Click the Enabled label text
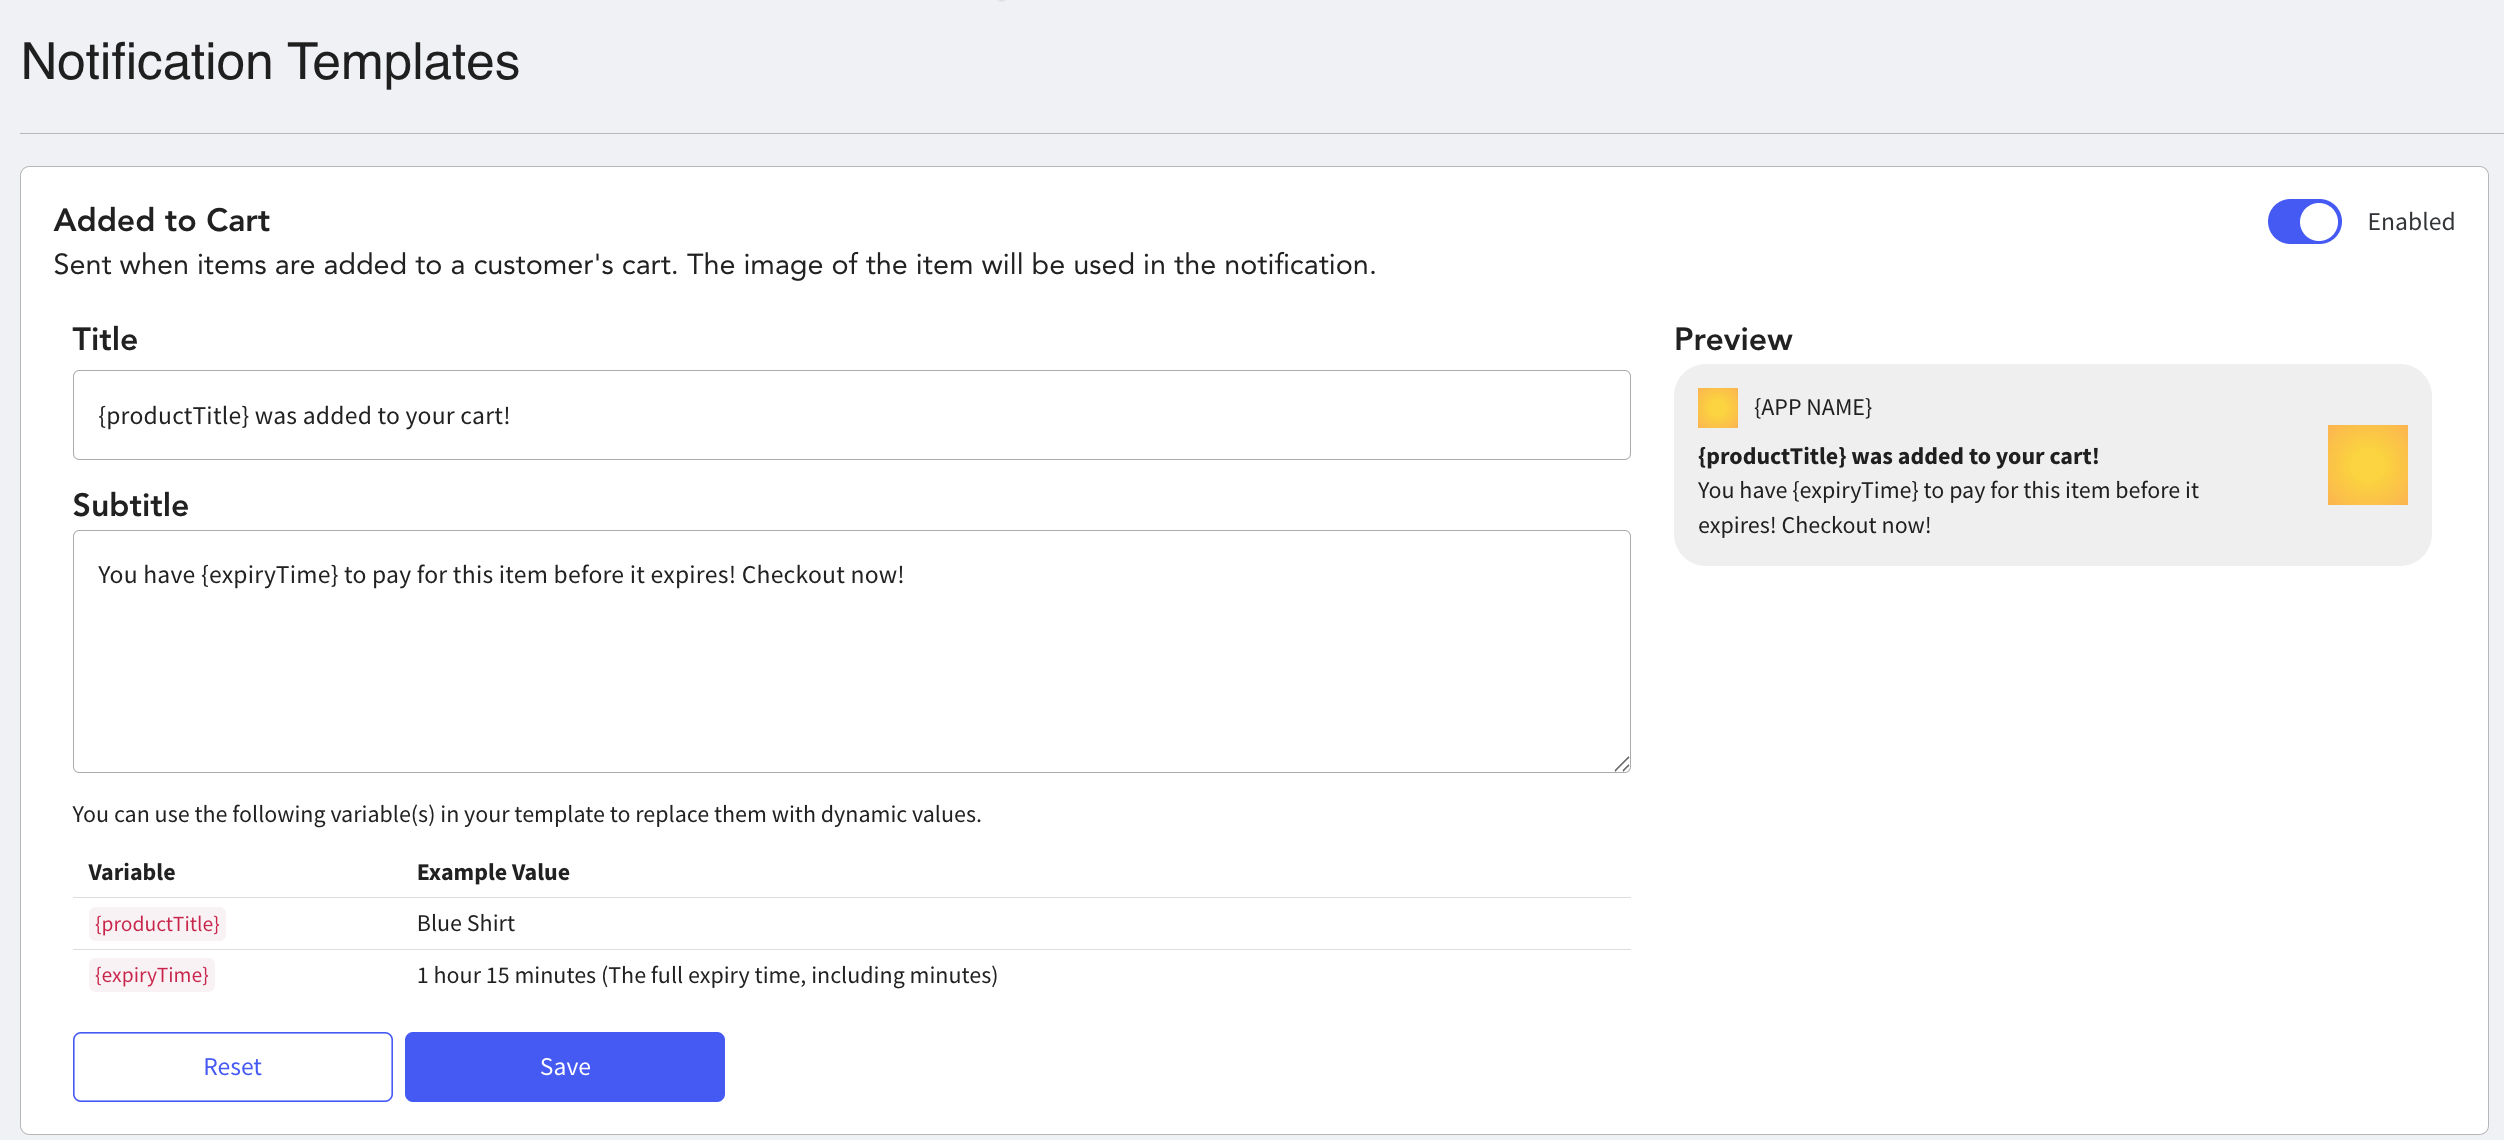This screenshot has width=2504, height=1140. point(2410,222)
